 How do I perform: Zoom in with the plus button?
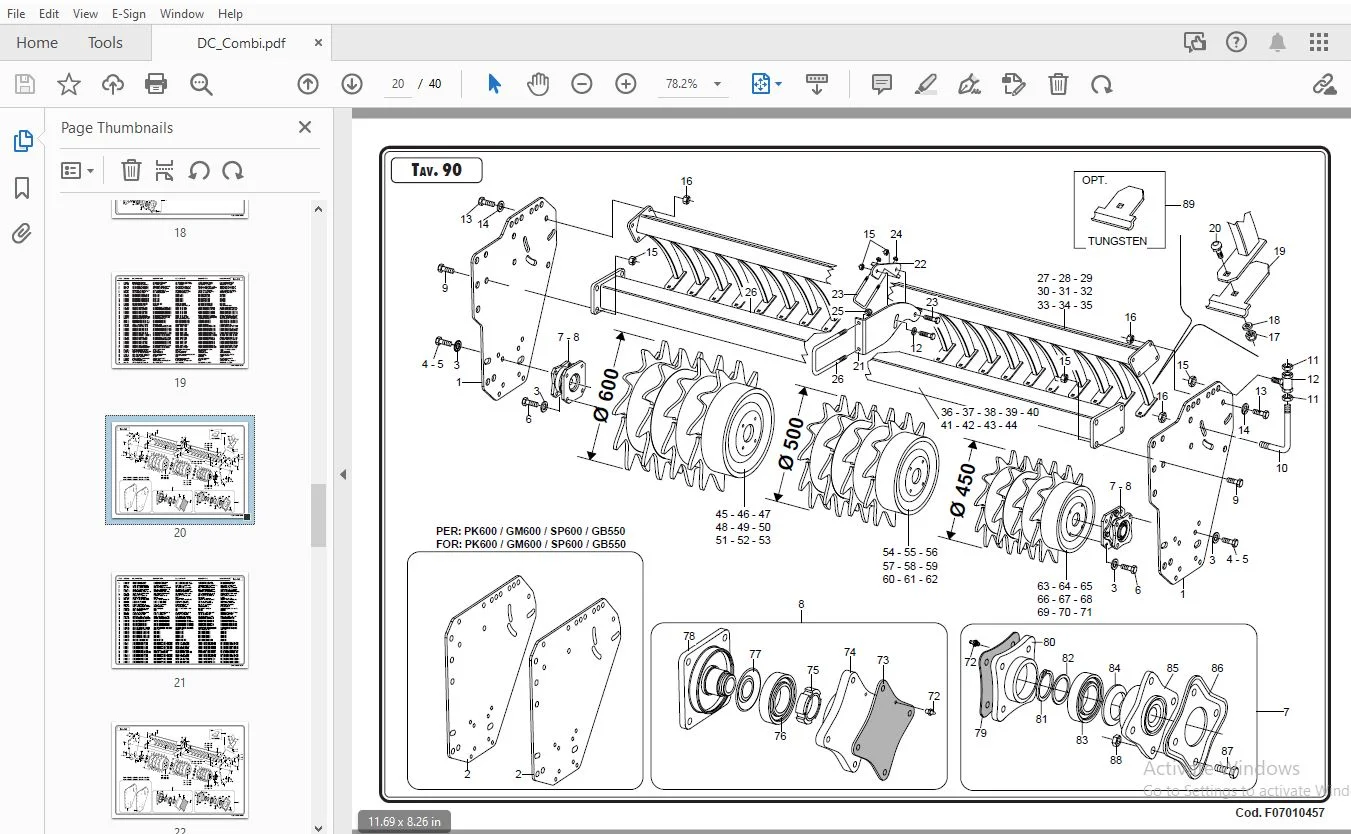tap(626, 84)
